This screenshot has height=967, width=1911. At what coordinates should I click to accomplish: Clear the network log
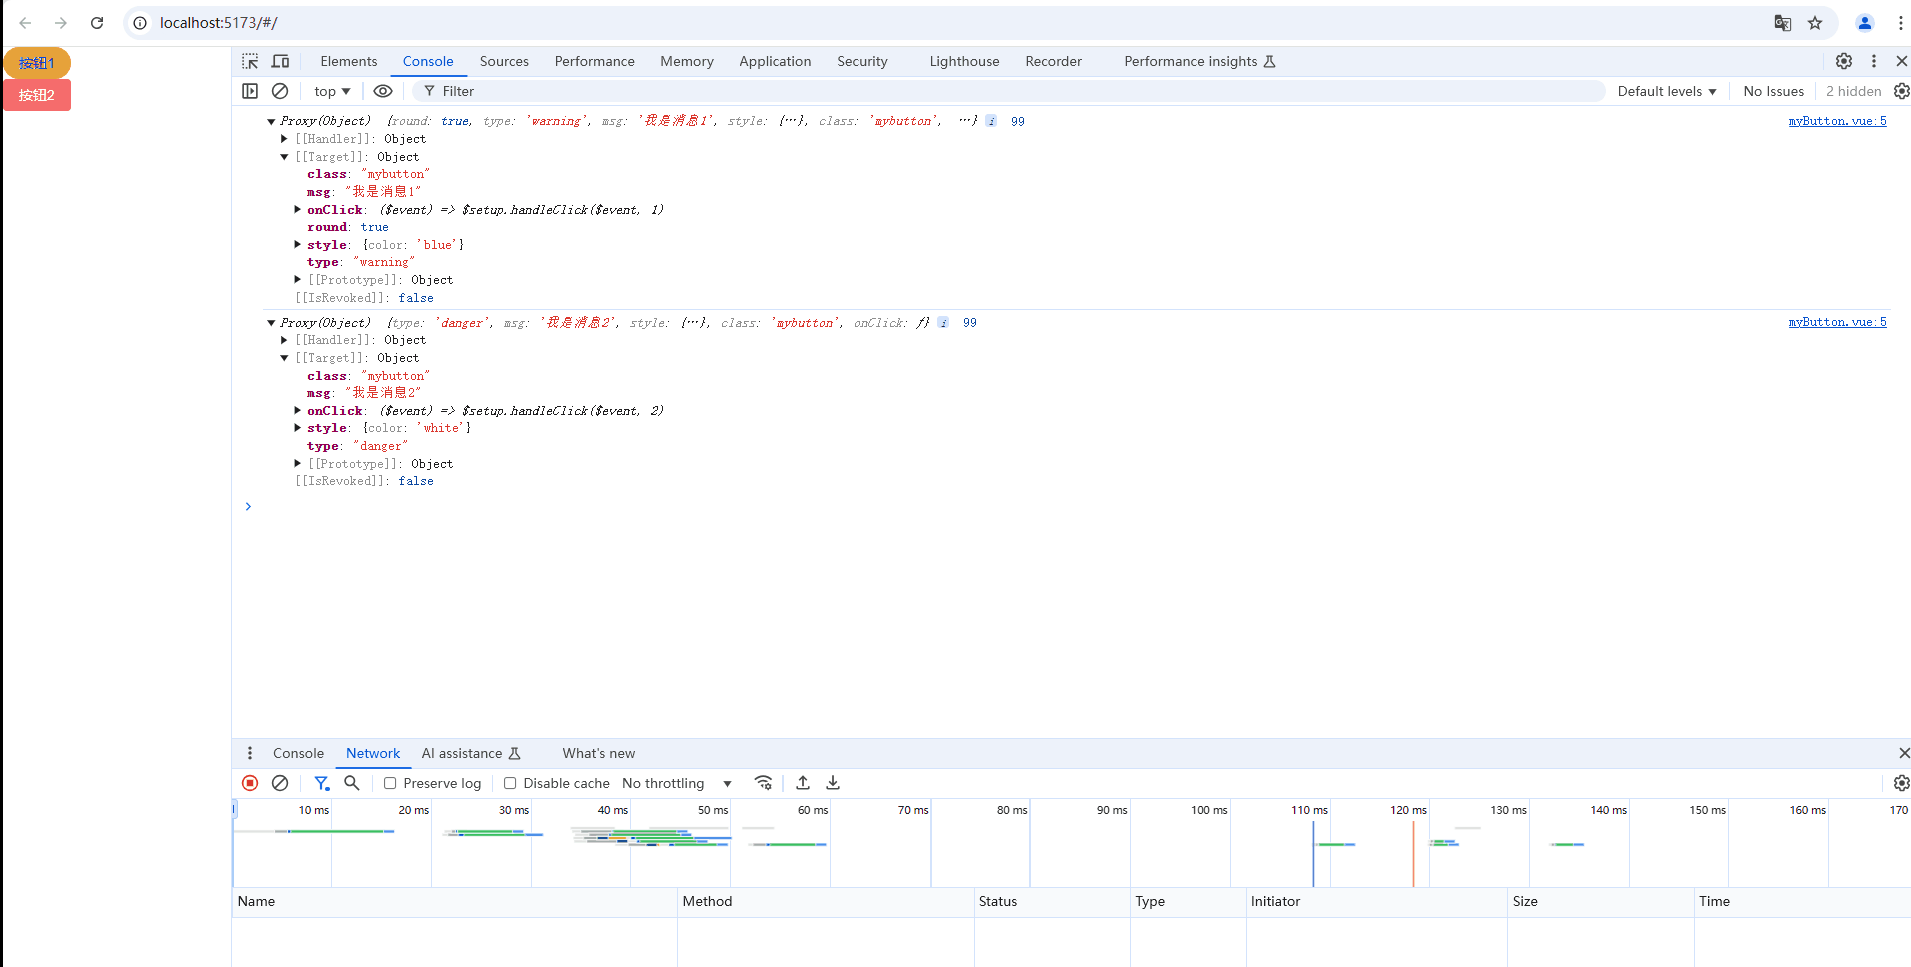[280, 783]
